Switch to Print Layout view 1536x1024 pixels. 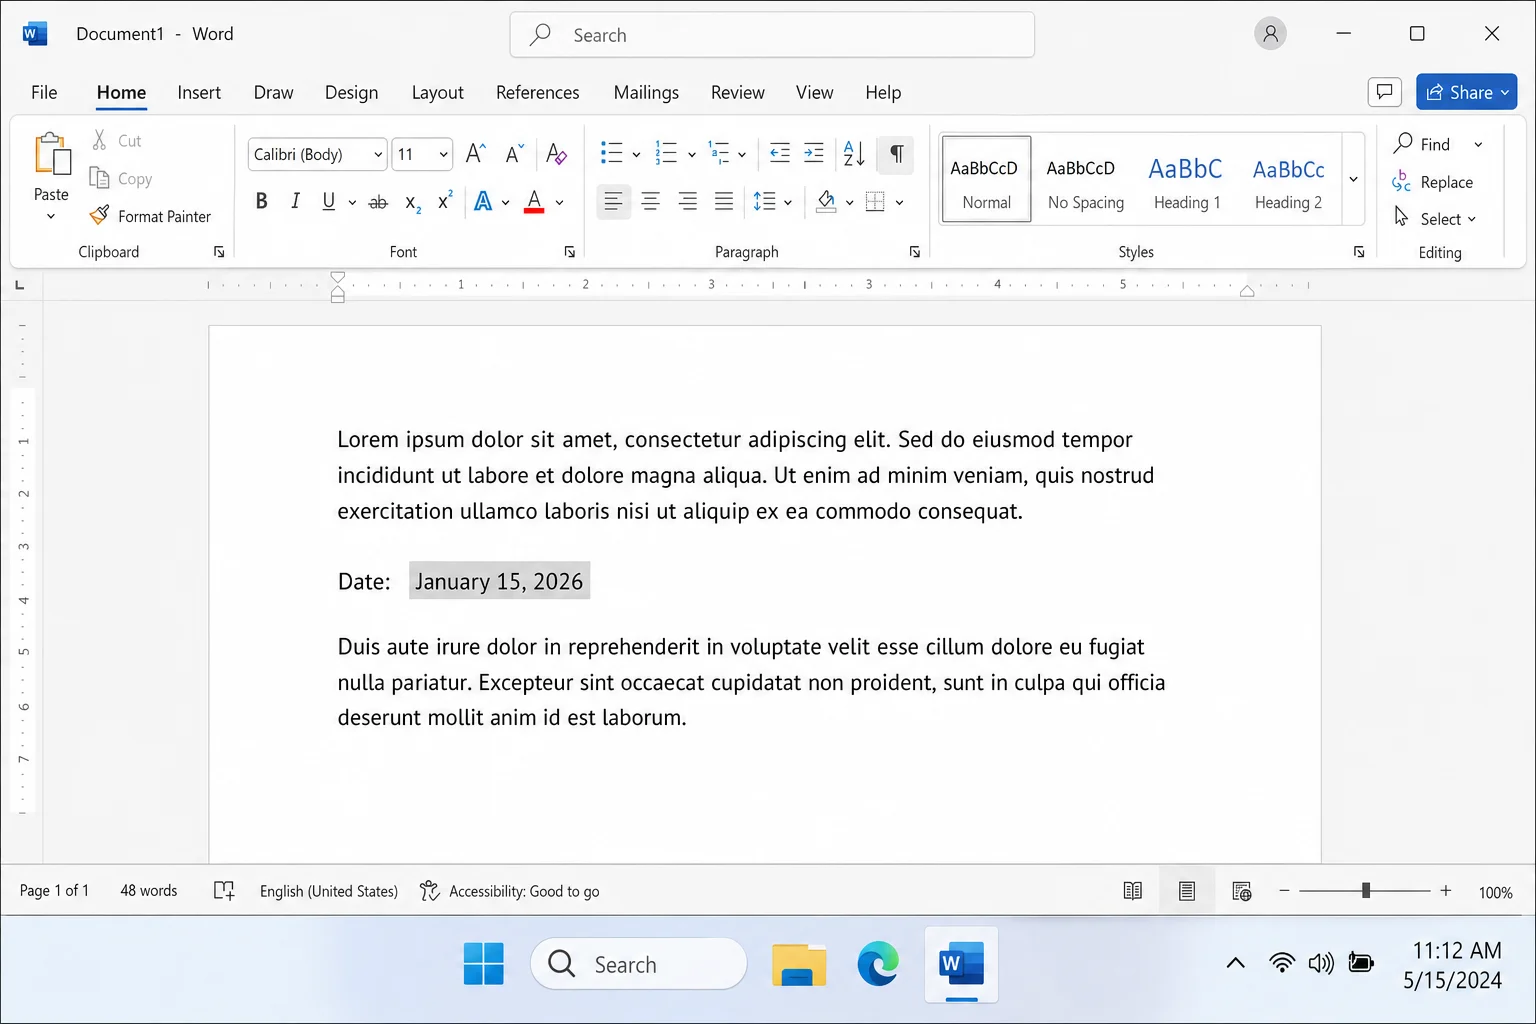(1187, 891)
